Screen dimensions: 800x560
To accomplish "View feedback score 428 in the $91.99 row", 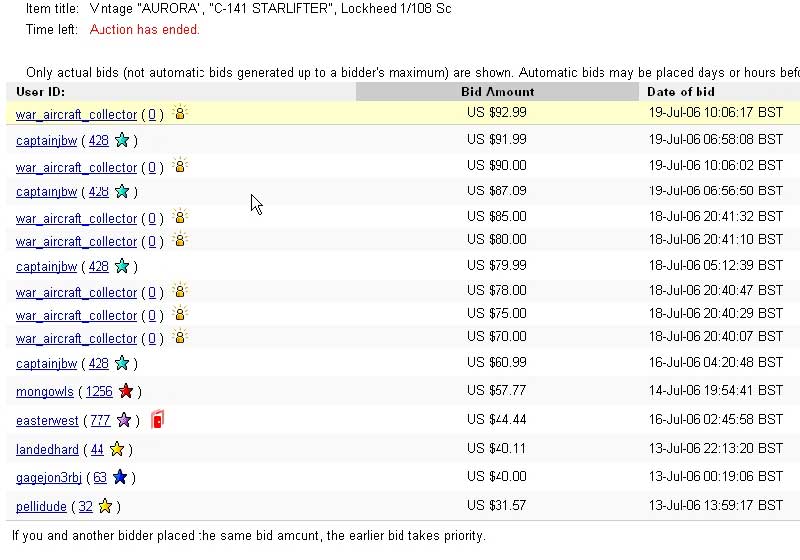I will click(x=98, y=141).
